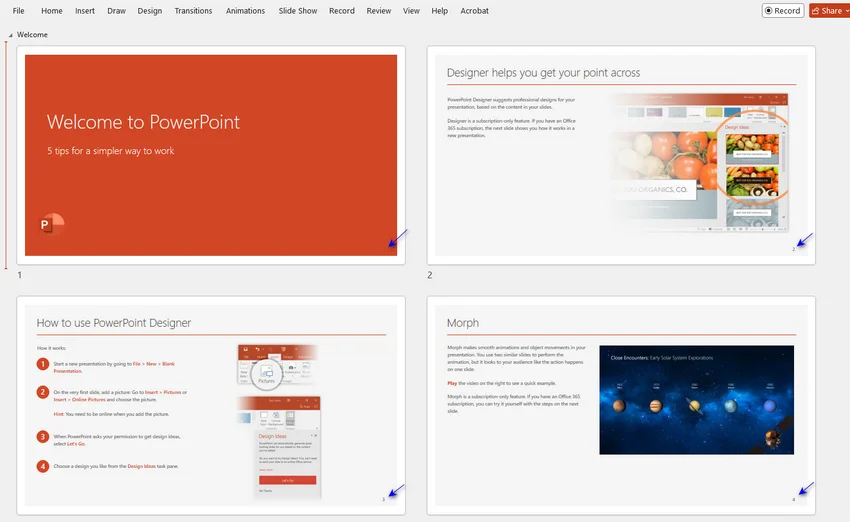The image size is (850, 522).
Task: Select the Acrobat tab
Action: click(474, 11)
